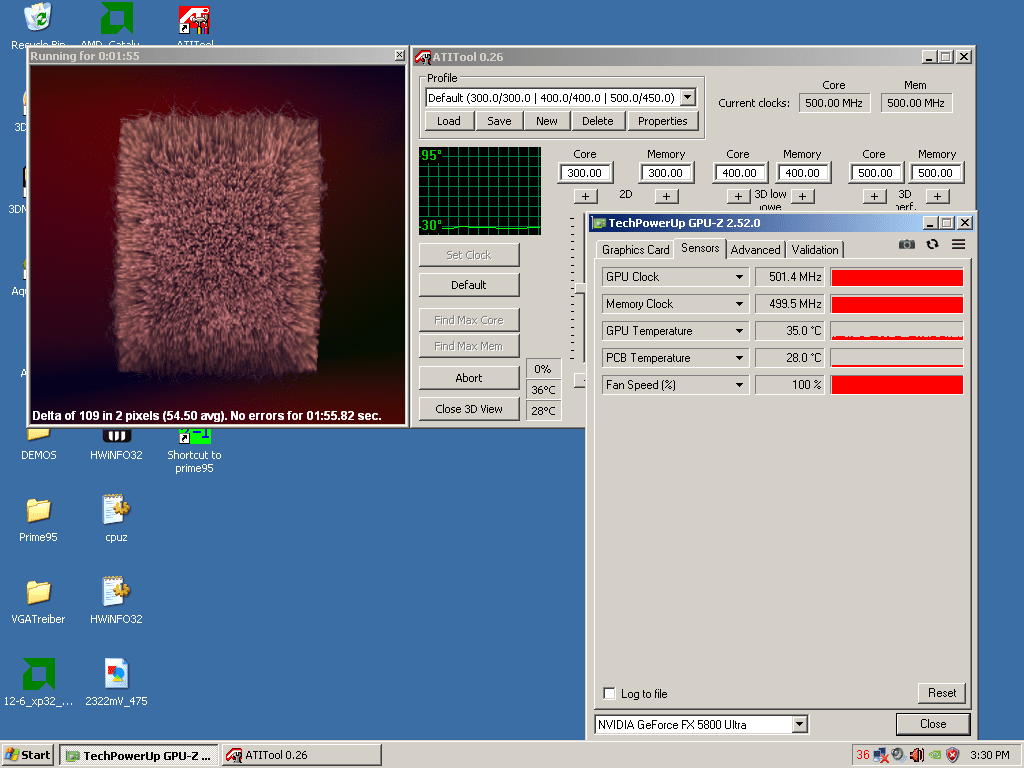Select the VGATreiber folder icon
Image resolution: width=1024 pixels, height=768 pixels.
(39, 592)
